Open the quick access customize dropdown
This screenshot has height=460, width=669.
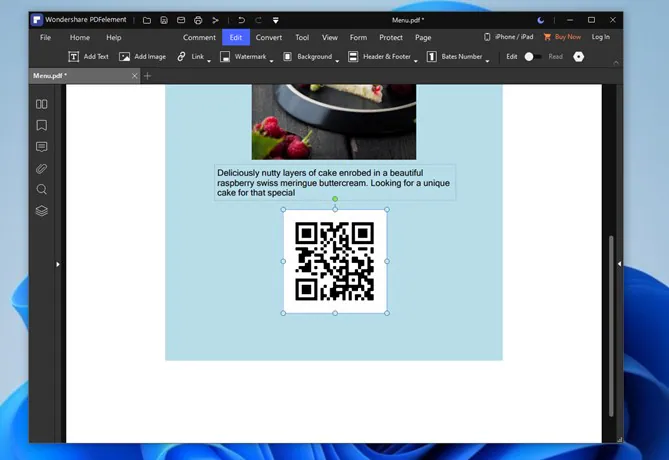tap(276, 20)
